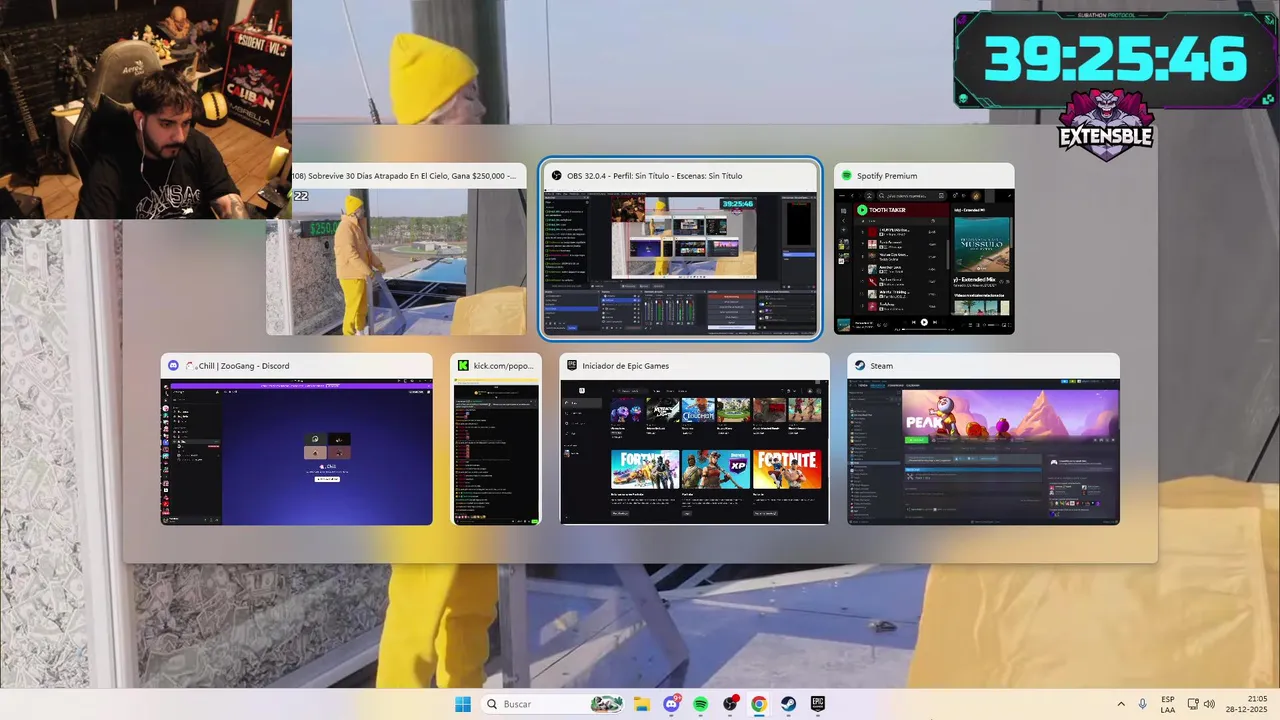This screenshot has width=1280, height=720.
Task: Switch to Sobrevive 30 Días video window
Action: 396,249
